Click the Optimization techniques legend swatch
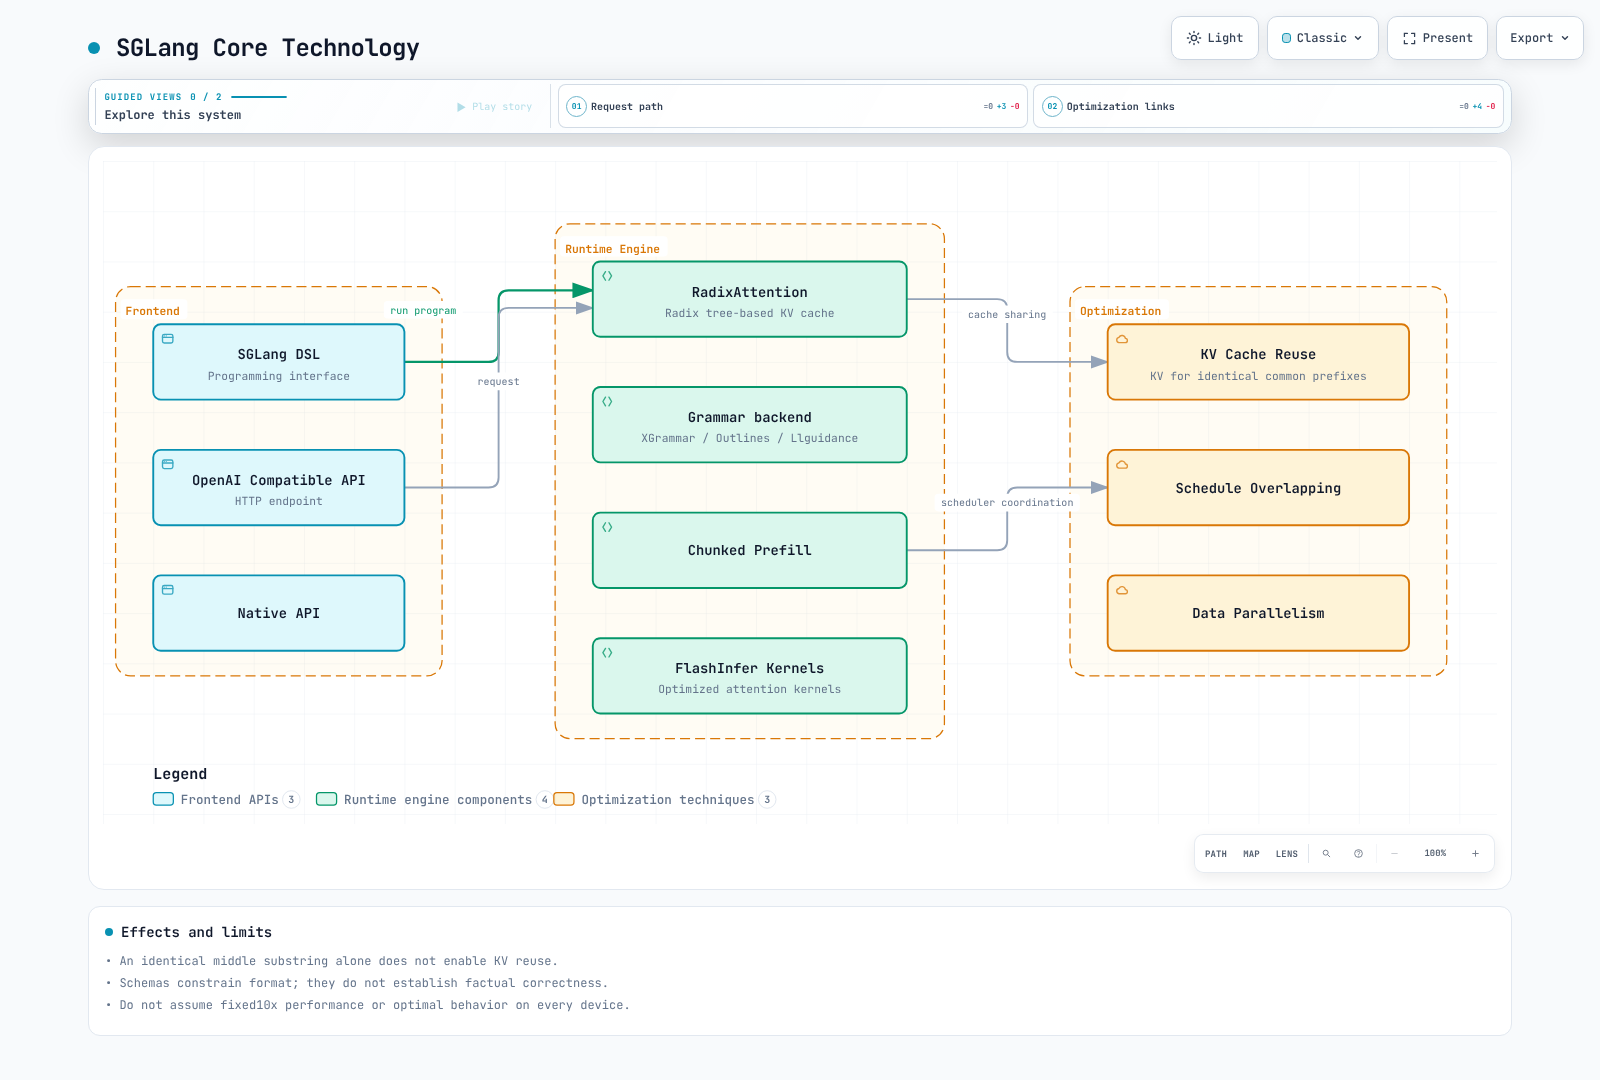1600x1080 pixels. (564, 799)
